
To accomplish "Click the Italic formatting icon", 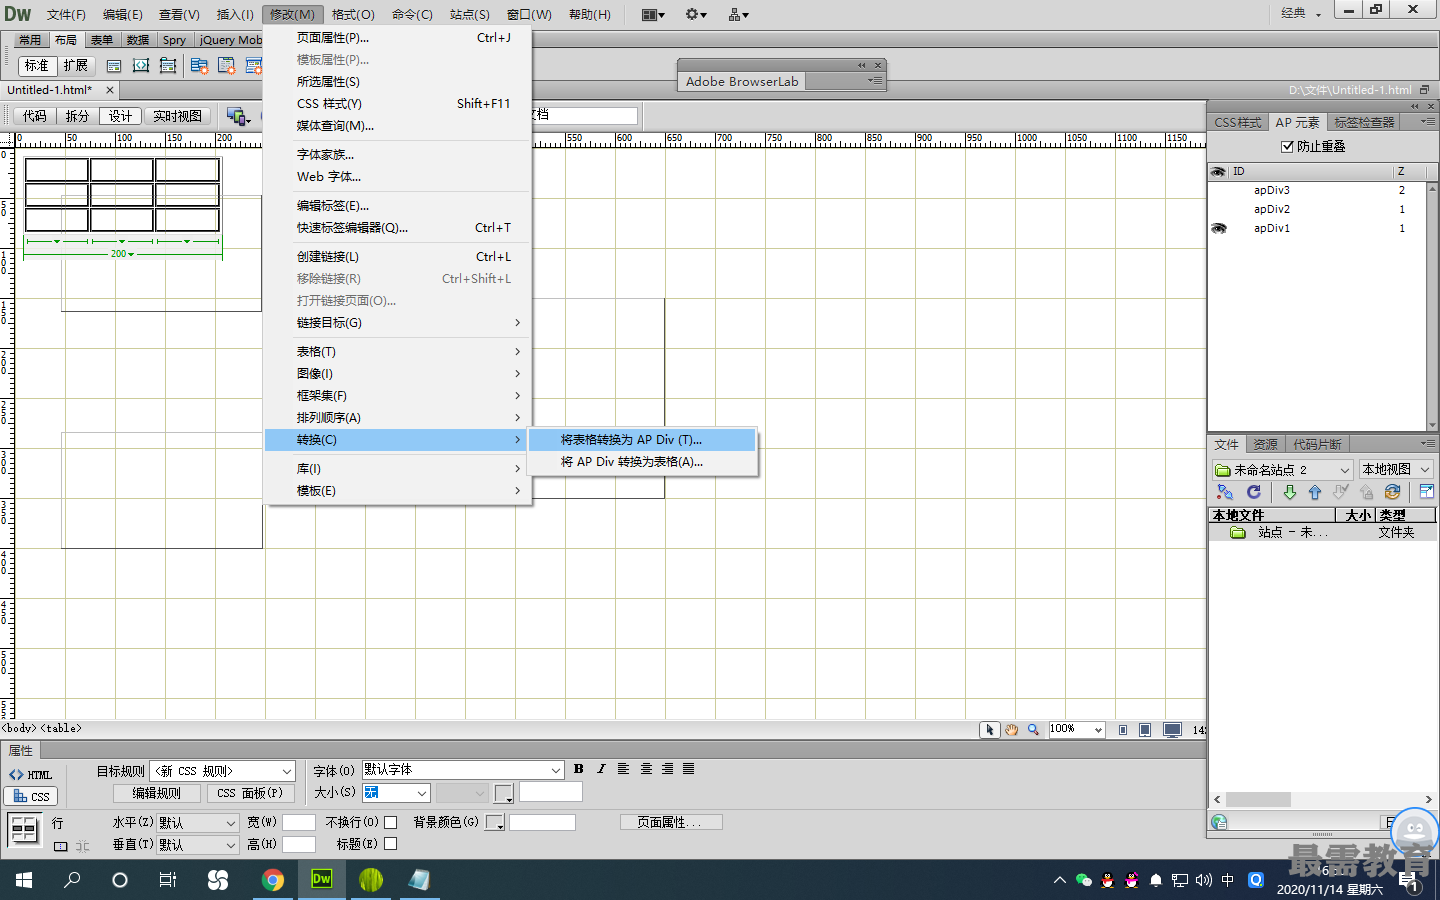I will point(601,769).
